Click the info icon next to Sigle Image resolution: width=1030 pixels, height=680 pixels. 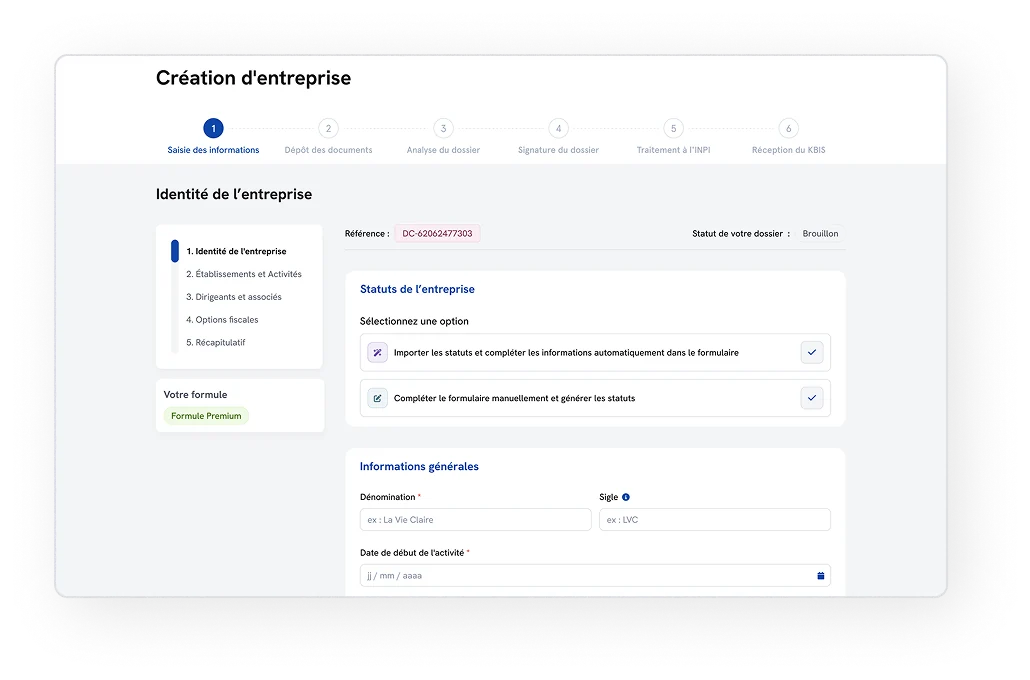pos(625,497)
